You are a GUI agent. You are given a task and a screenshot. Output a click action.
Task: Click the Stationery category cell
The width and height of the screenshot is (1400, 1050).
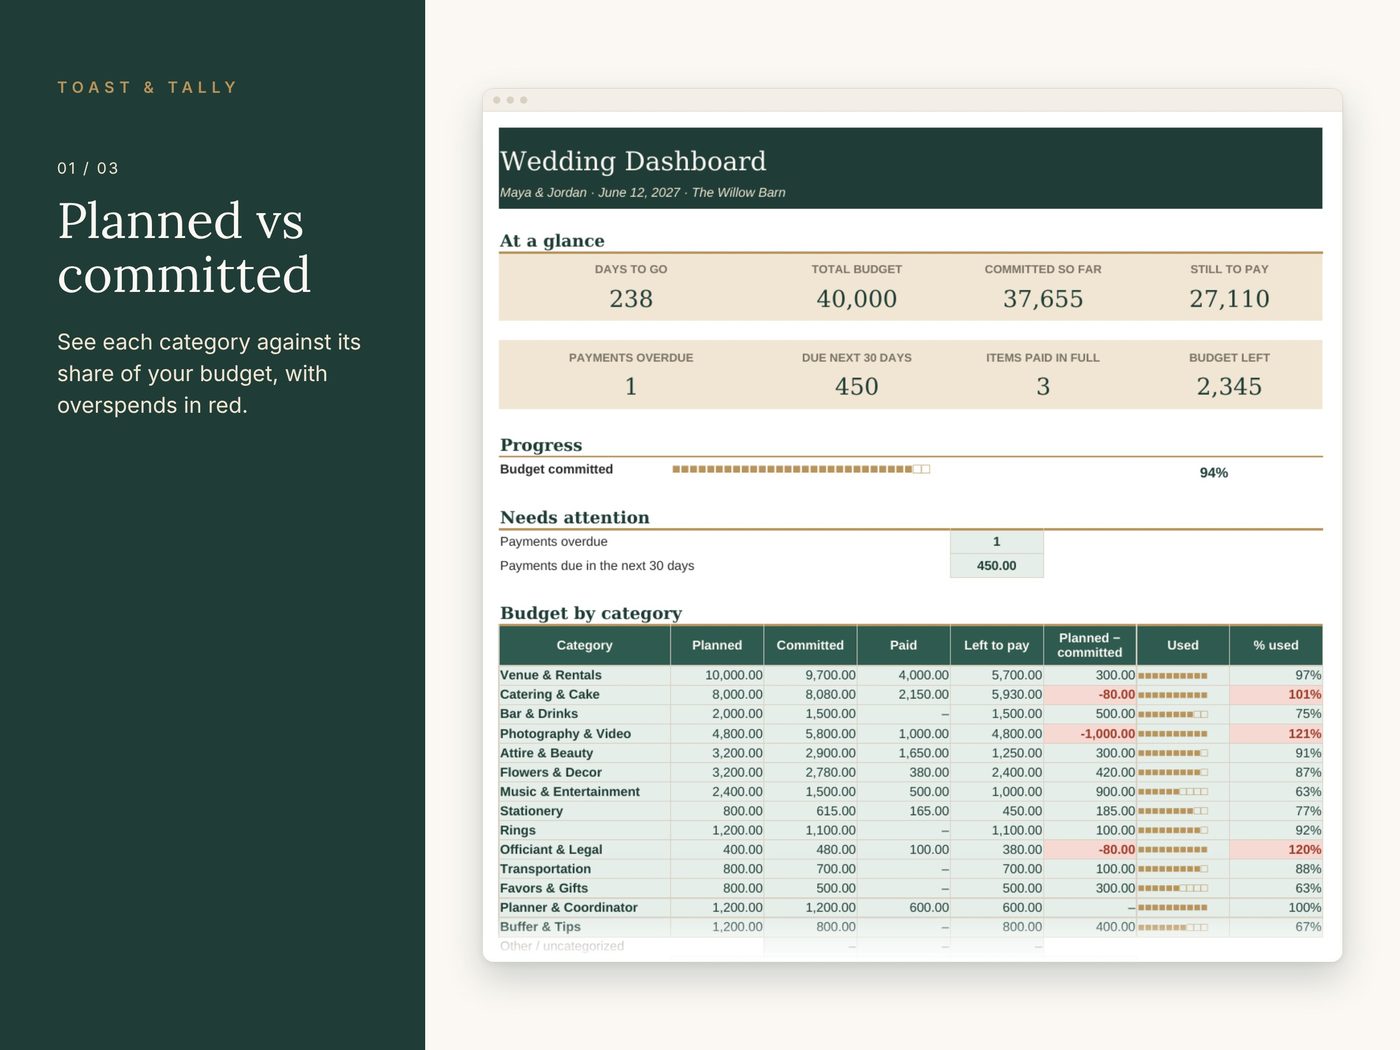585,811
